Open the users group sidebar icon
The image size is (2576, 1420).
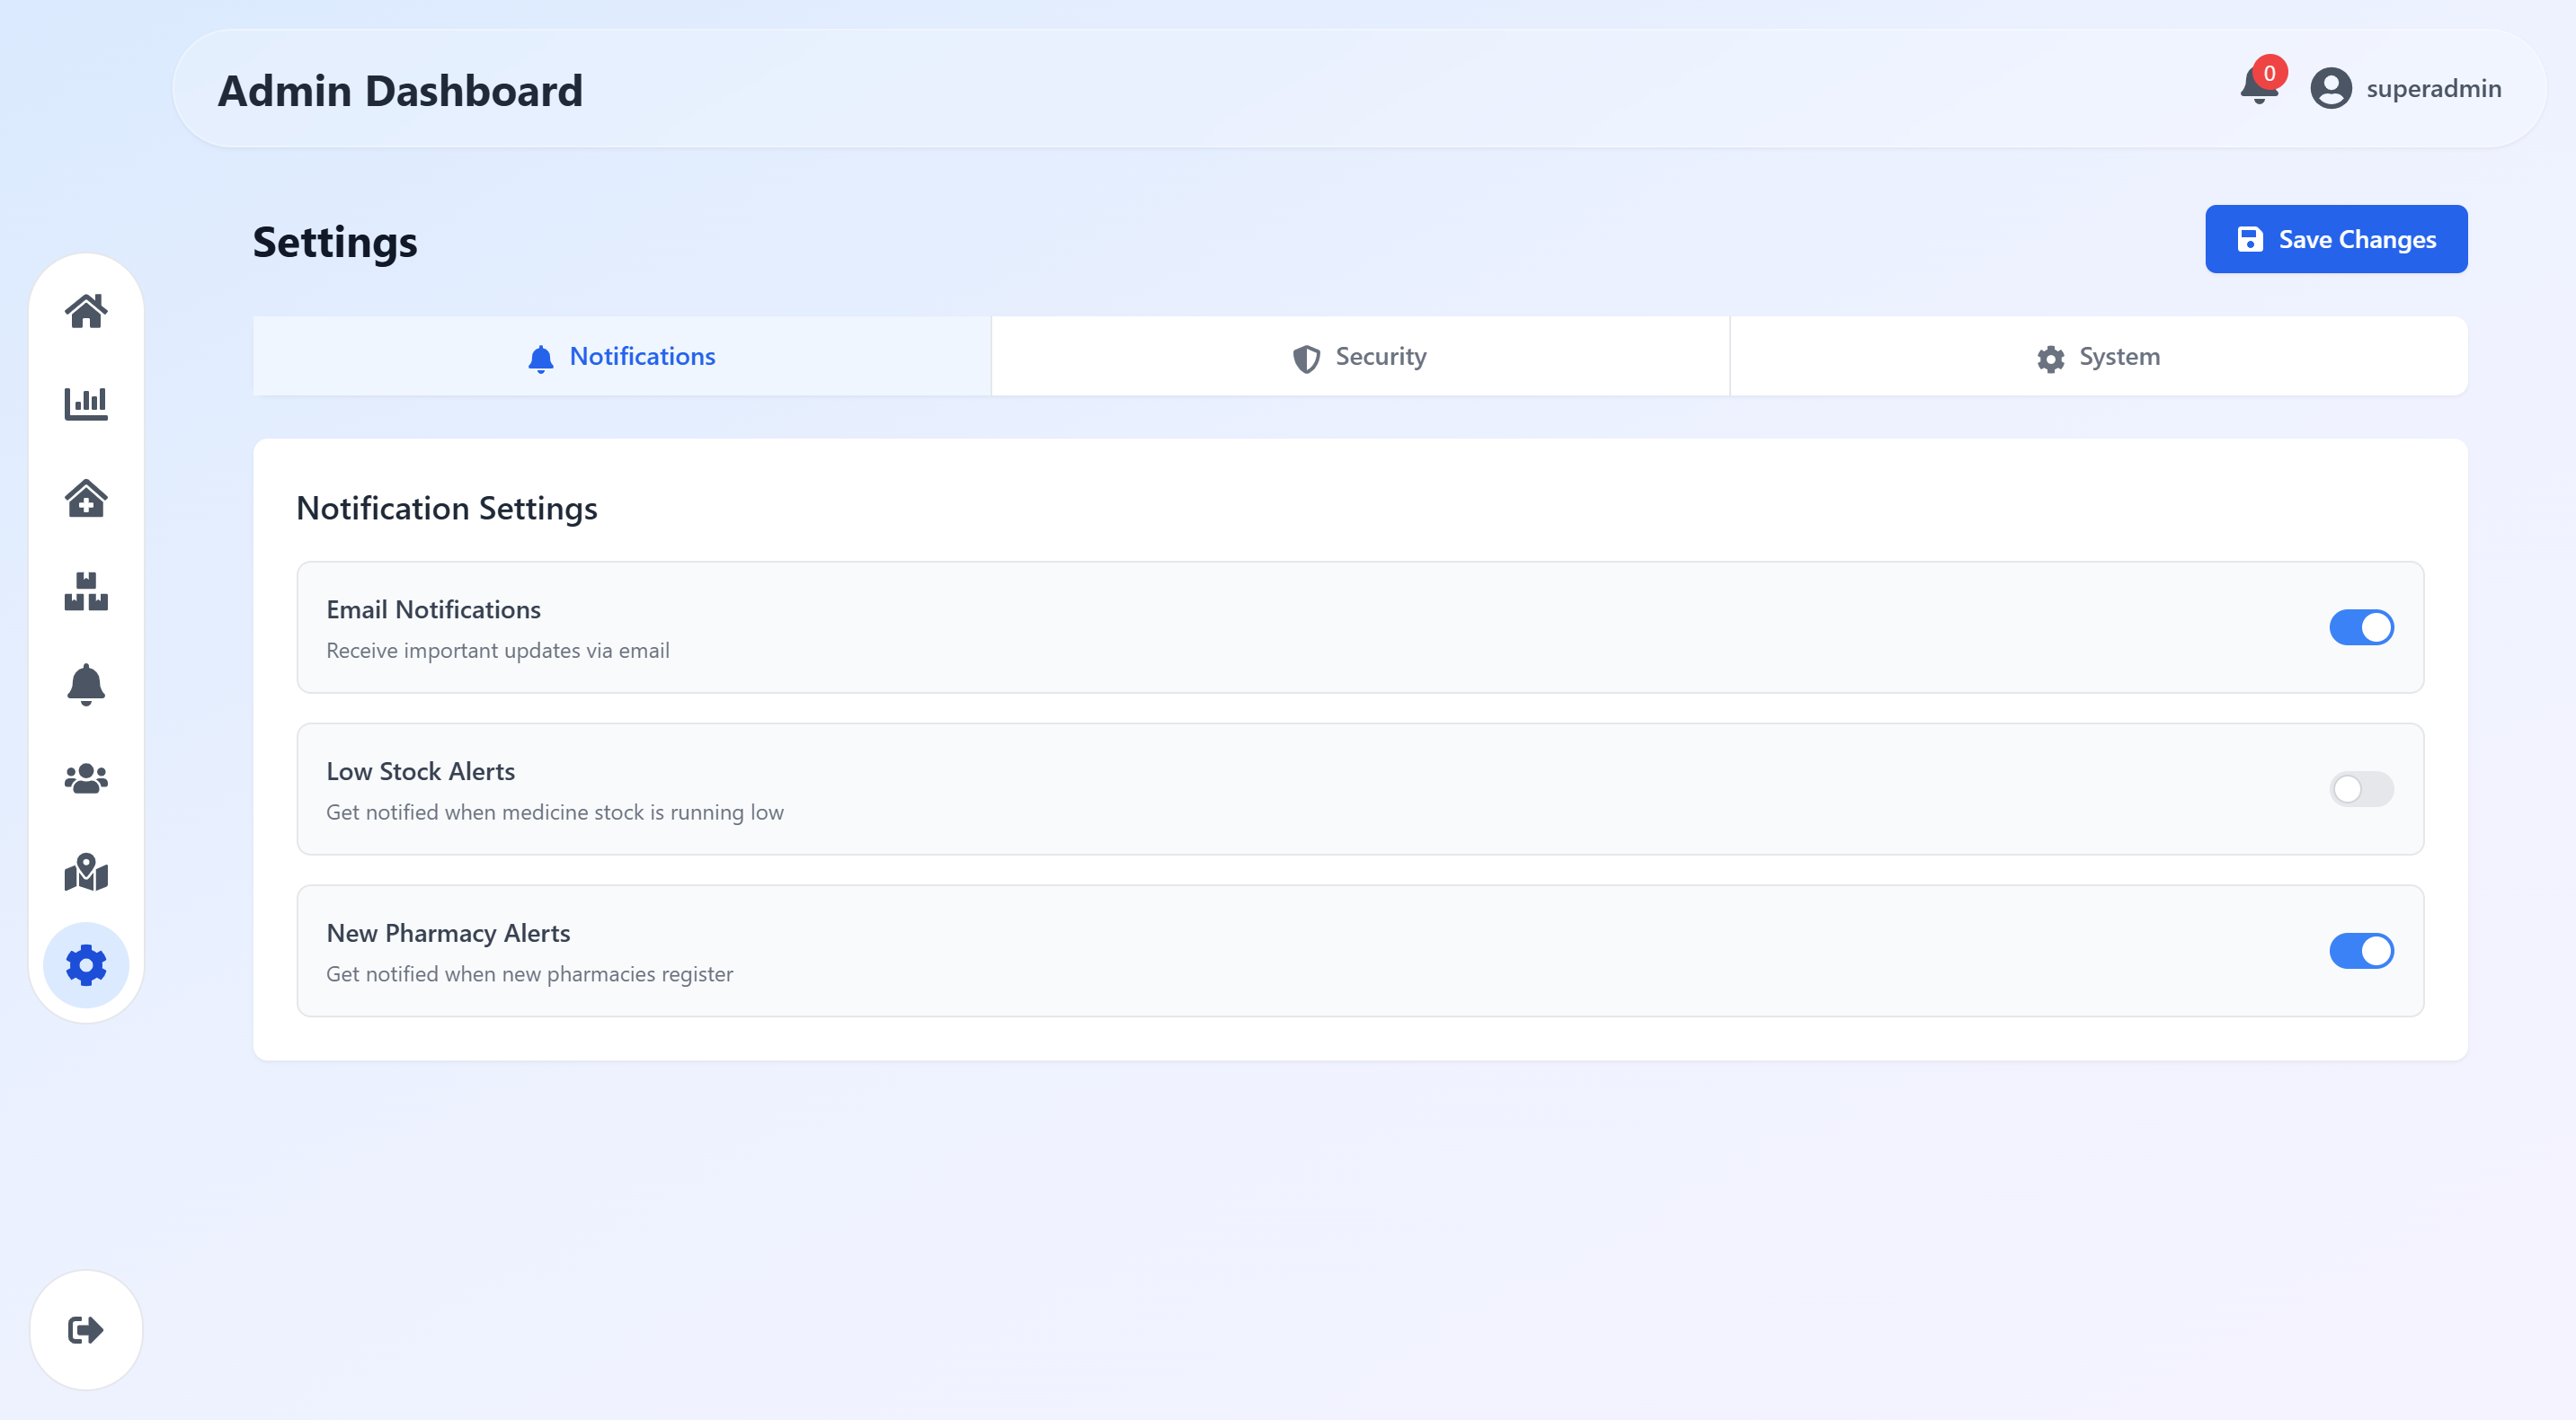pyautogui.click(x=86, y=778)
